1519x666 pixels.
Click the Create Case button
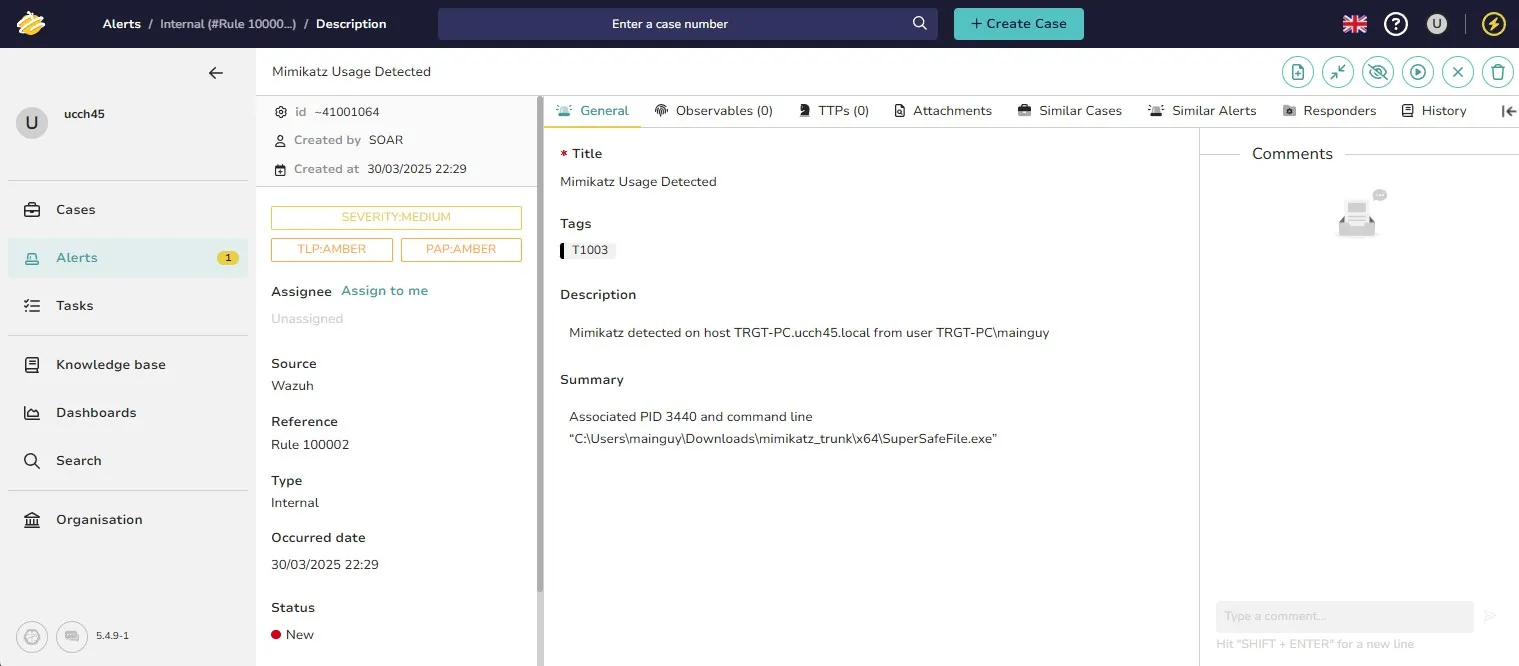1018,24
